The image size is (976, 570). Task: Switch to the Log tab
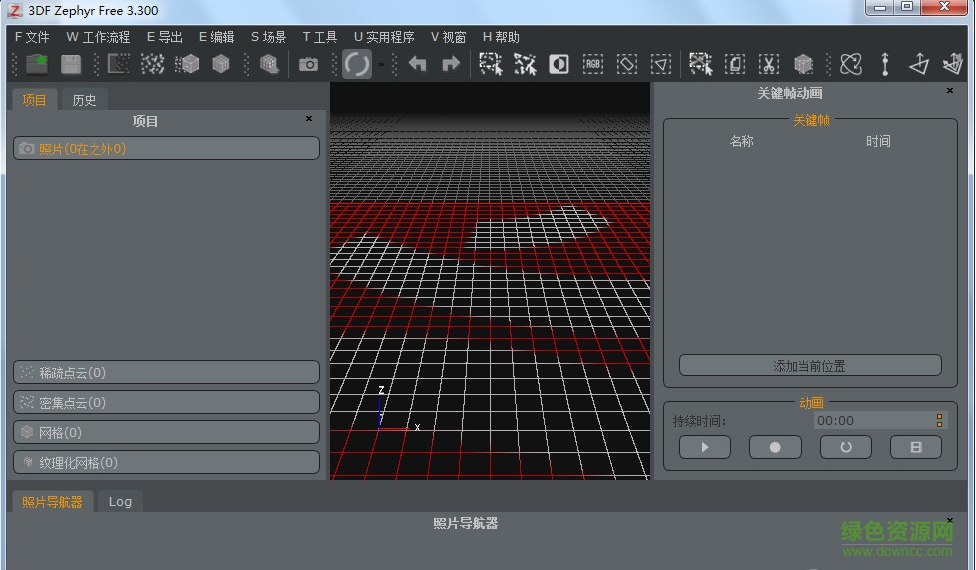click(x=120, y=501)
